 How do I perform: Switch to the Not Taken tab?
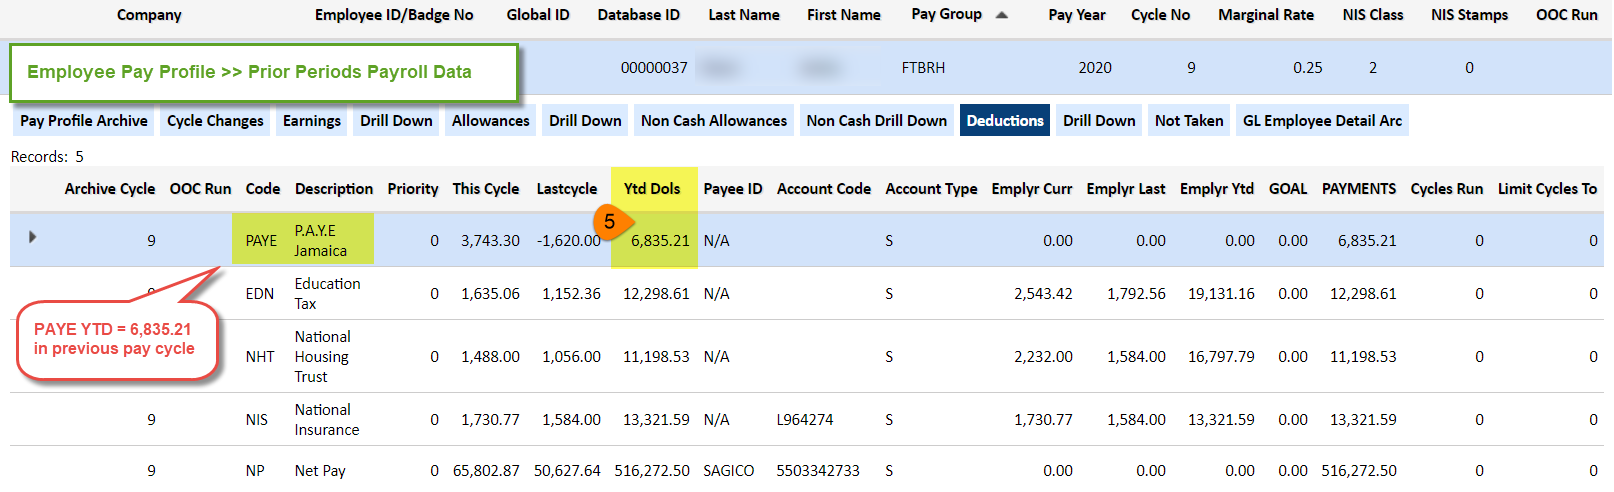point(1189,121)
